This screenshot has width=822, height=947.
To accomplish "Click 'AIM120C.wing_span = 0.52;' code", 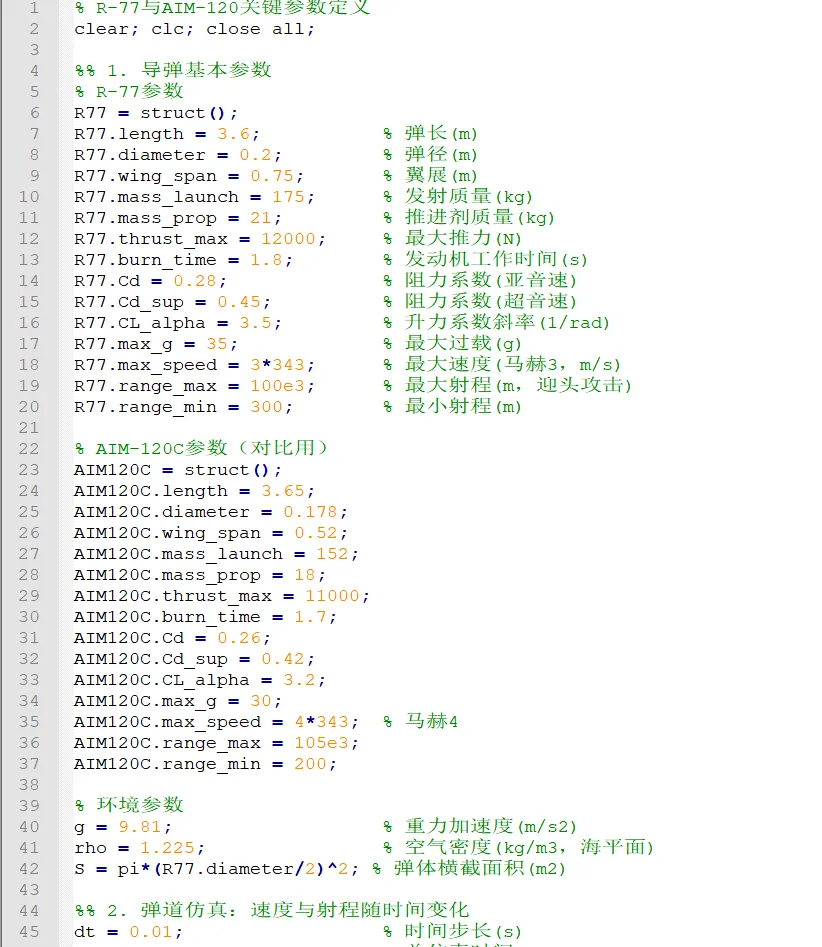I will [x=211, y=533].
